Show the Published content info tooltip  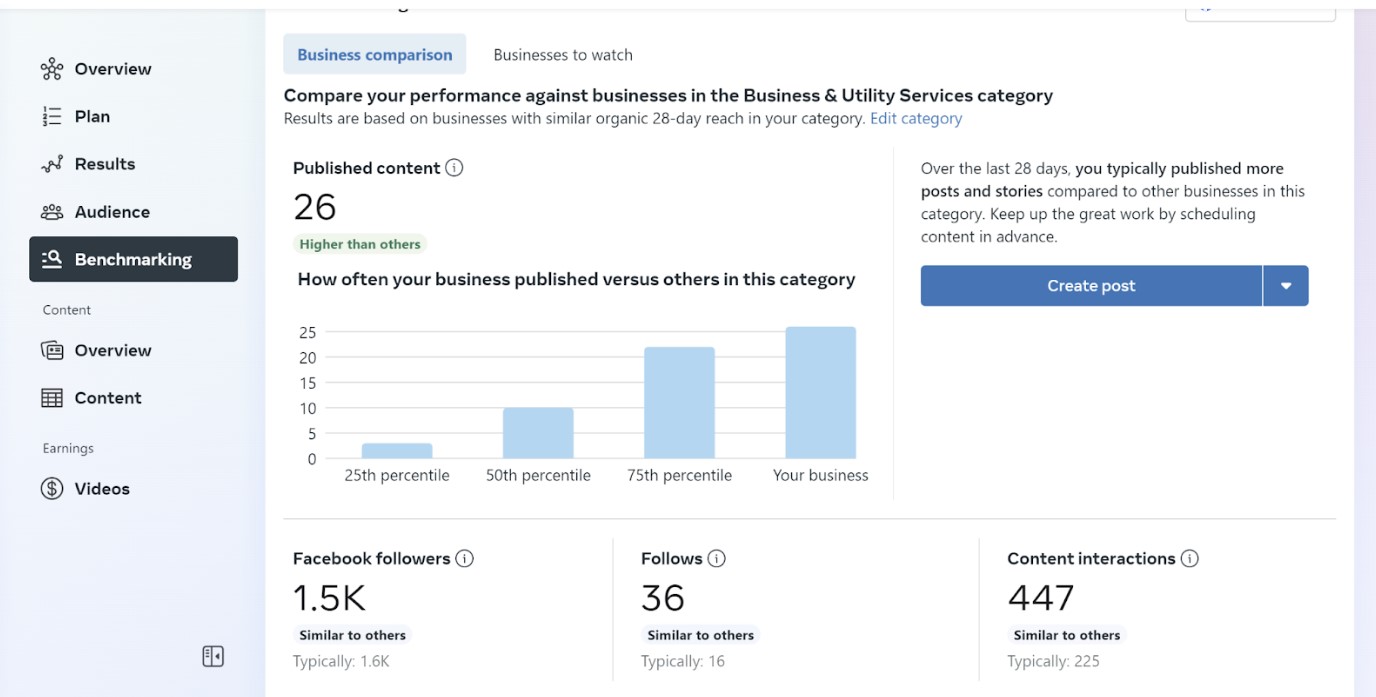454,168
